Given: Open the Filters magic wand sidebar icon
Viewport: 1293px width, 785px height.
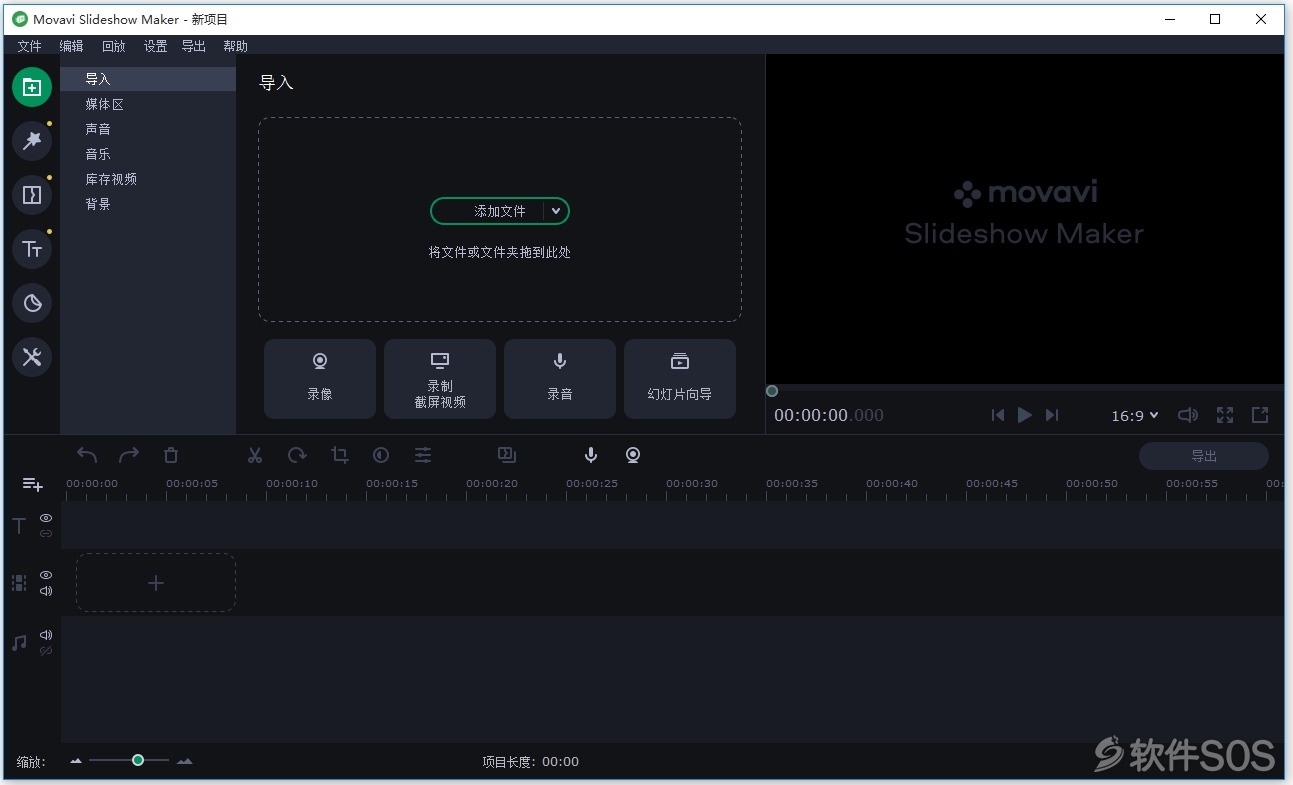Looking at the screenshot, I should (x=32, y=141).
